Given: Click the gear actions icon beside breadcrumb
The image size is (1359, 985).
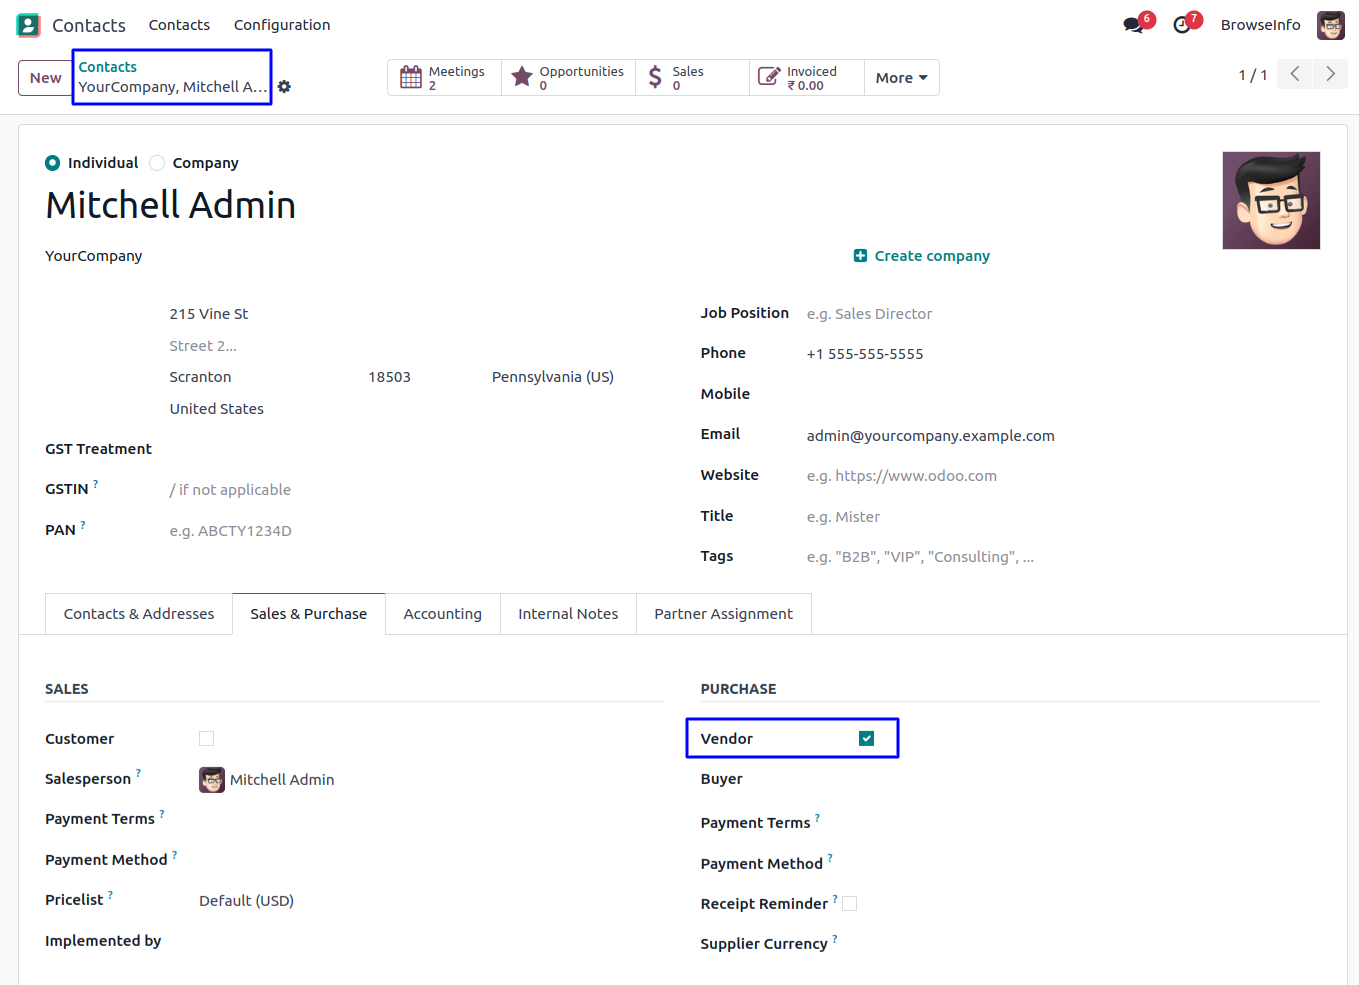Looking at the screenshot, I should pyautogui.click(x=284, y=87).
